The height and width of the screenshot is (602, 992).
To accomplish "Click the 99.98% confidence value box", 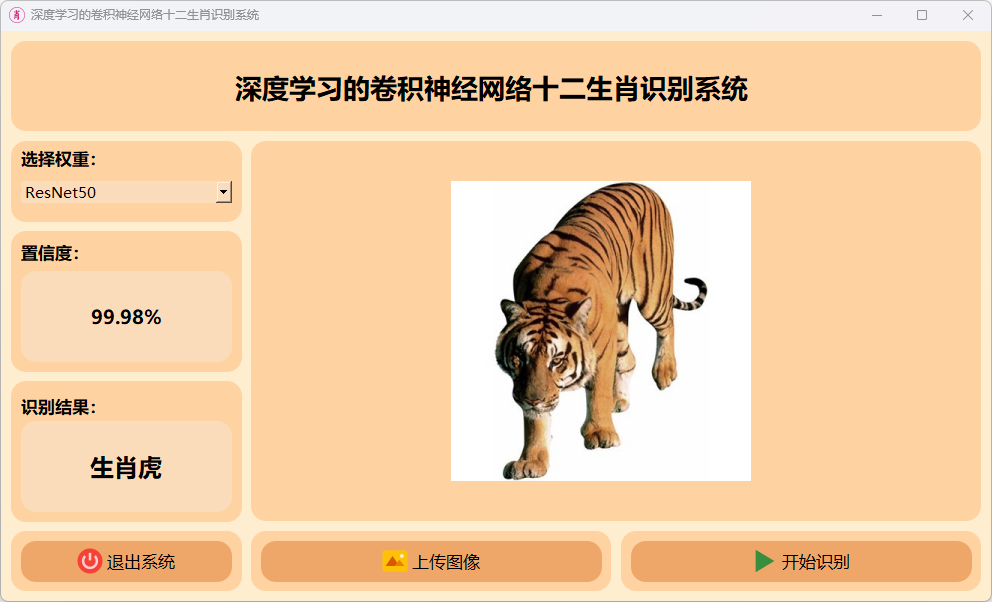I will (127, 317).
